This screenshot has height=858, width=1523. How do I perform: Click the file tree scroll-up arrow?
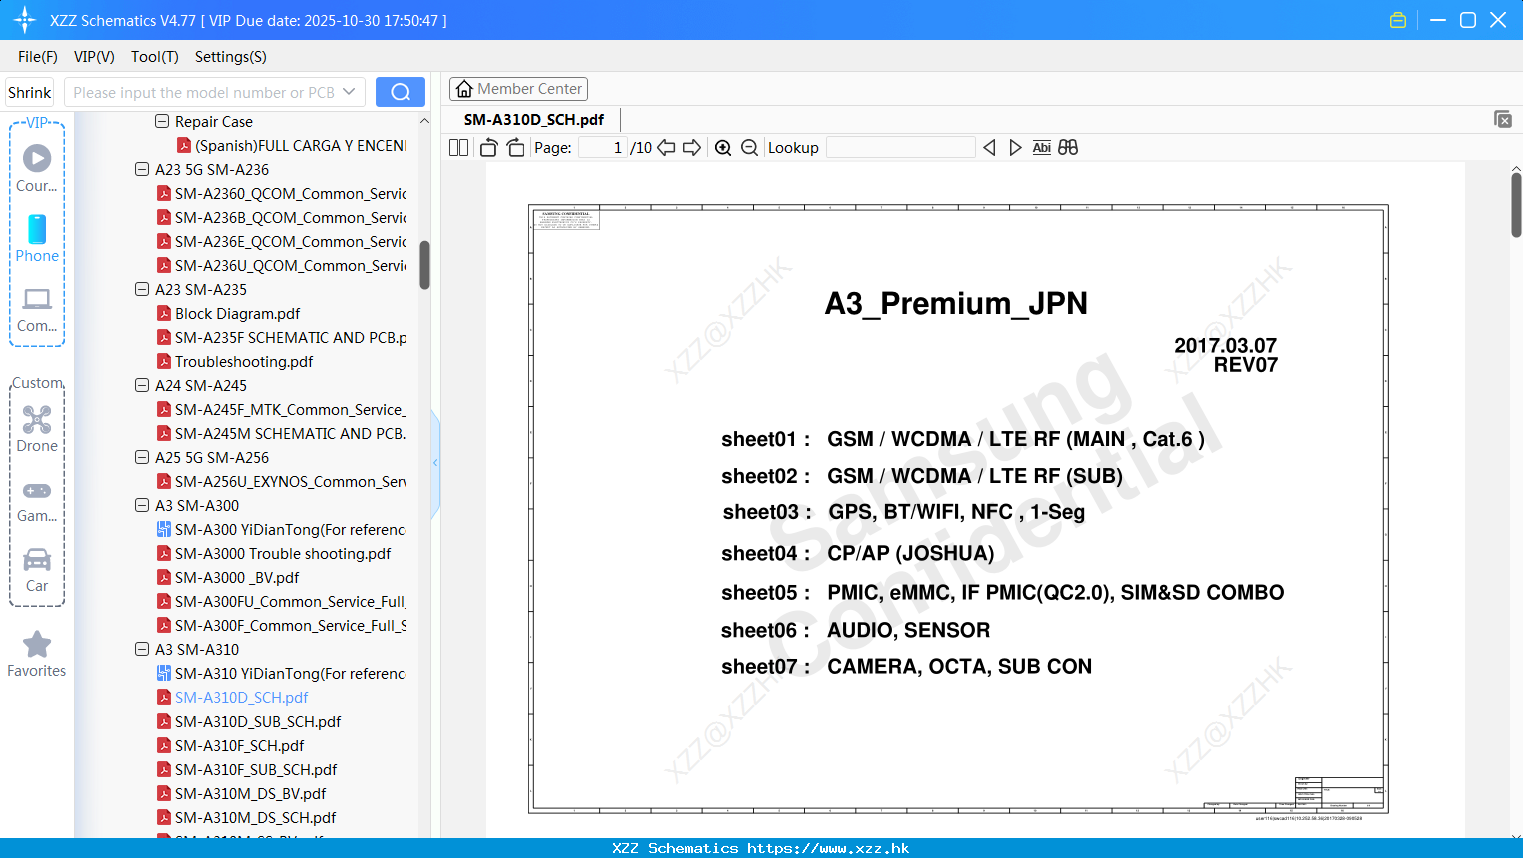coord(424,121)
